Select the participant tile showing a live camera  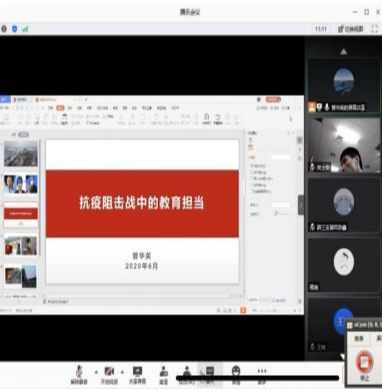pos(343,145)
